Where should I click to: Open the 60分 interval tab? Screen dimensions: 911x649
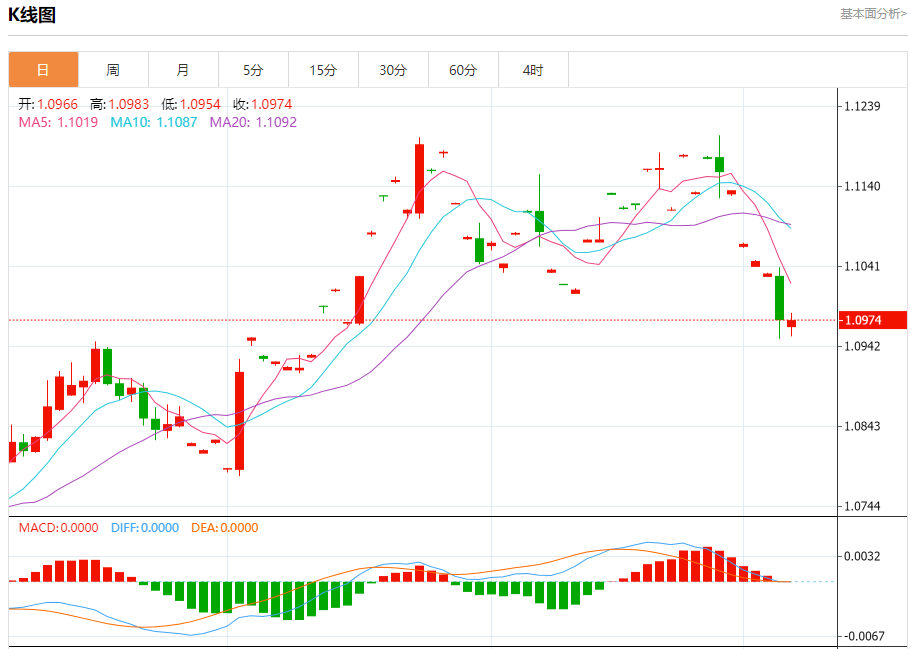point(463,70)
